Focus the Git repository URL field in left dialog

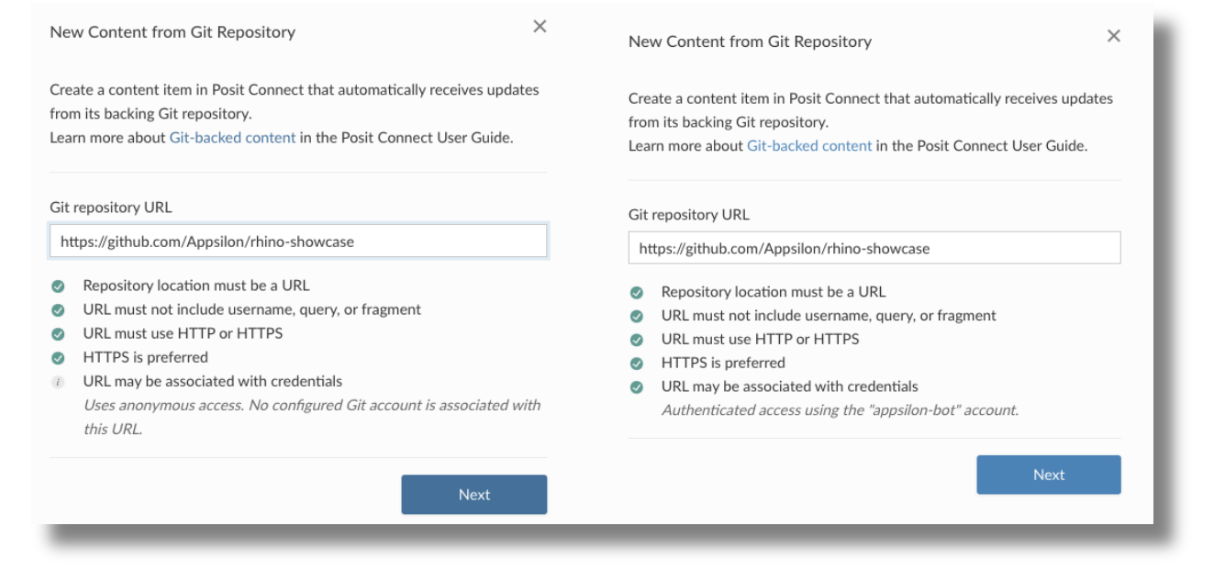click(x=298, y=241)
